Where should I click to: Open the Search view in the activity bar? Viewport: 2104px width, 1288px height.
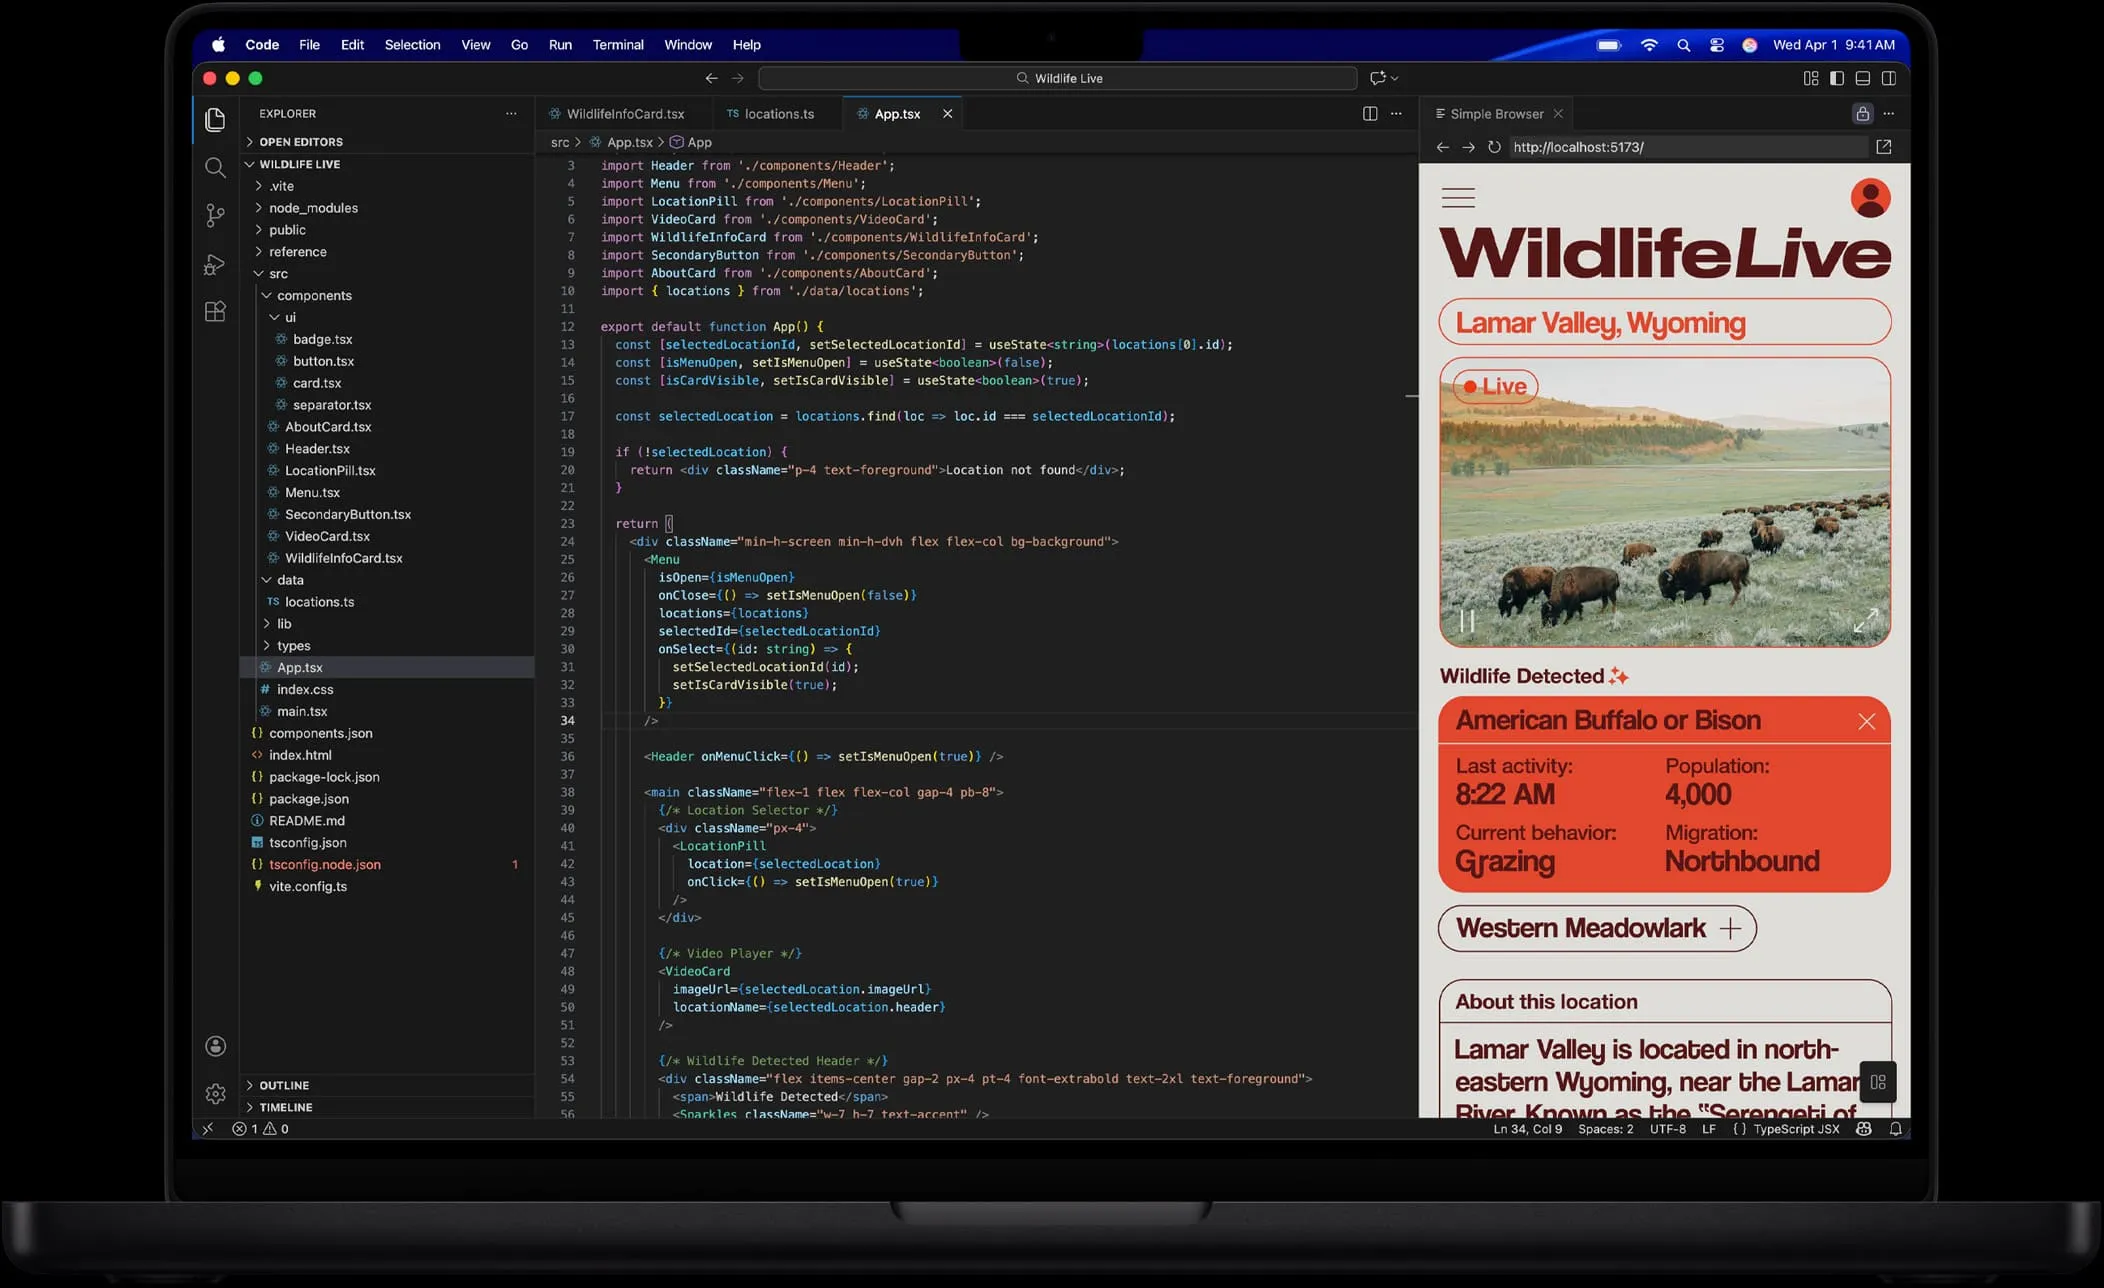(215, 168)
